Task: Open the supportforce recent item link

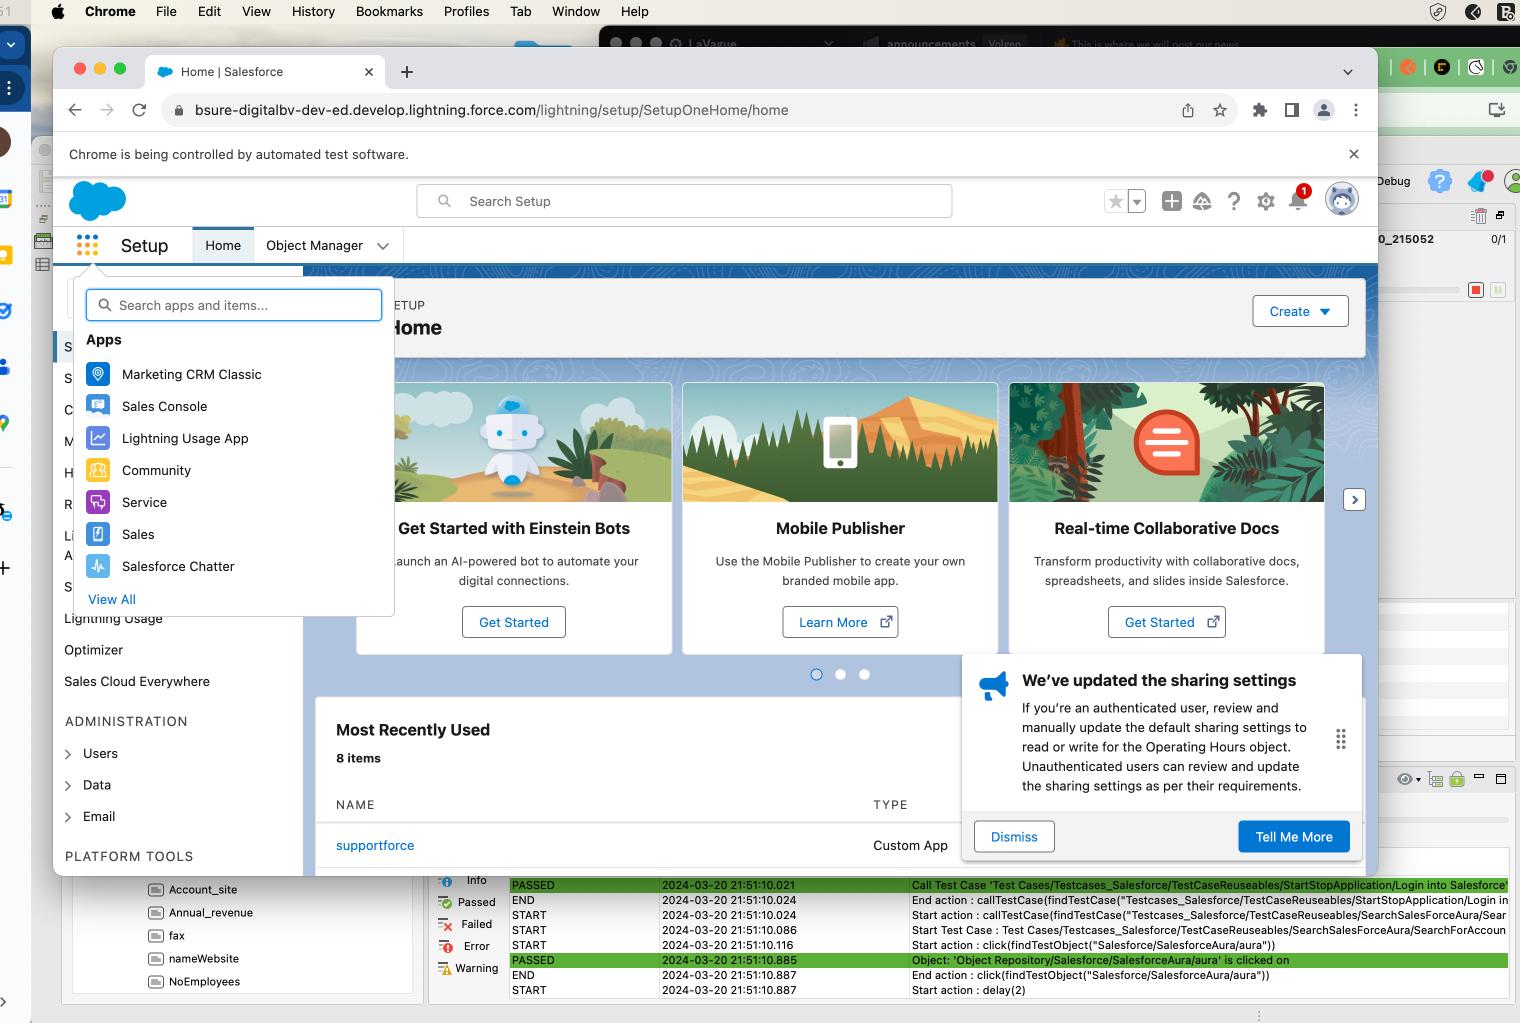Action: coord(375,845)
